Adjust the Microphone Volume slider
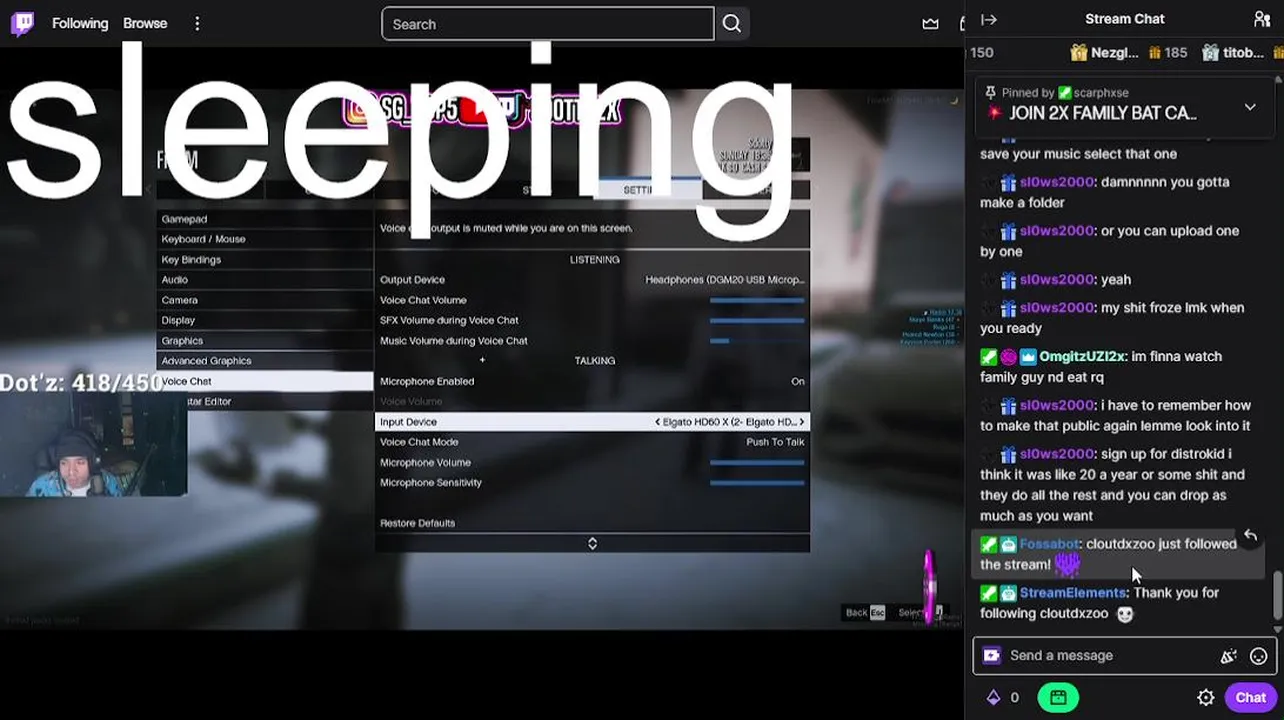The height and width of the screenshot is (720, 1284). (x=757, y=462)
